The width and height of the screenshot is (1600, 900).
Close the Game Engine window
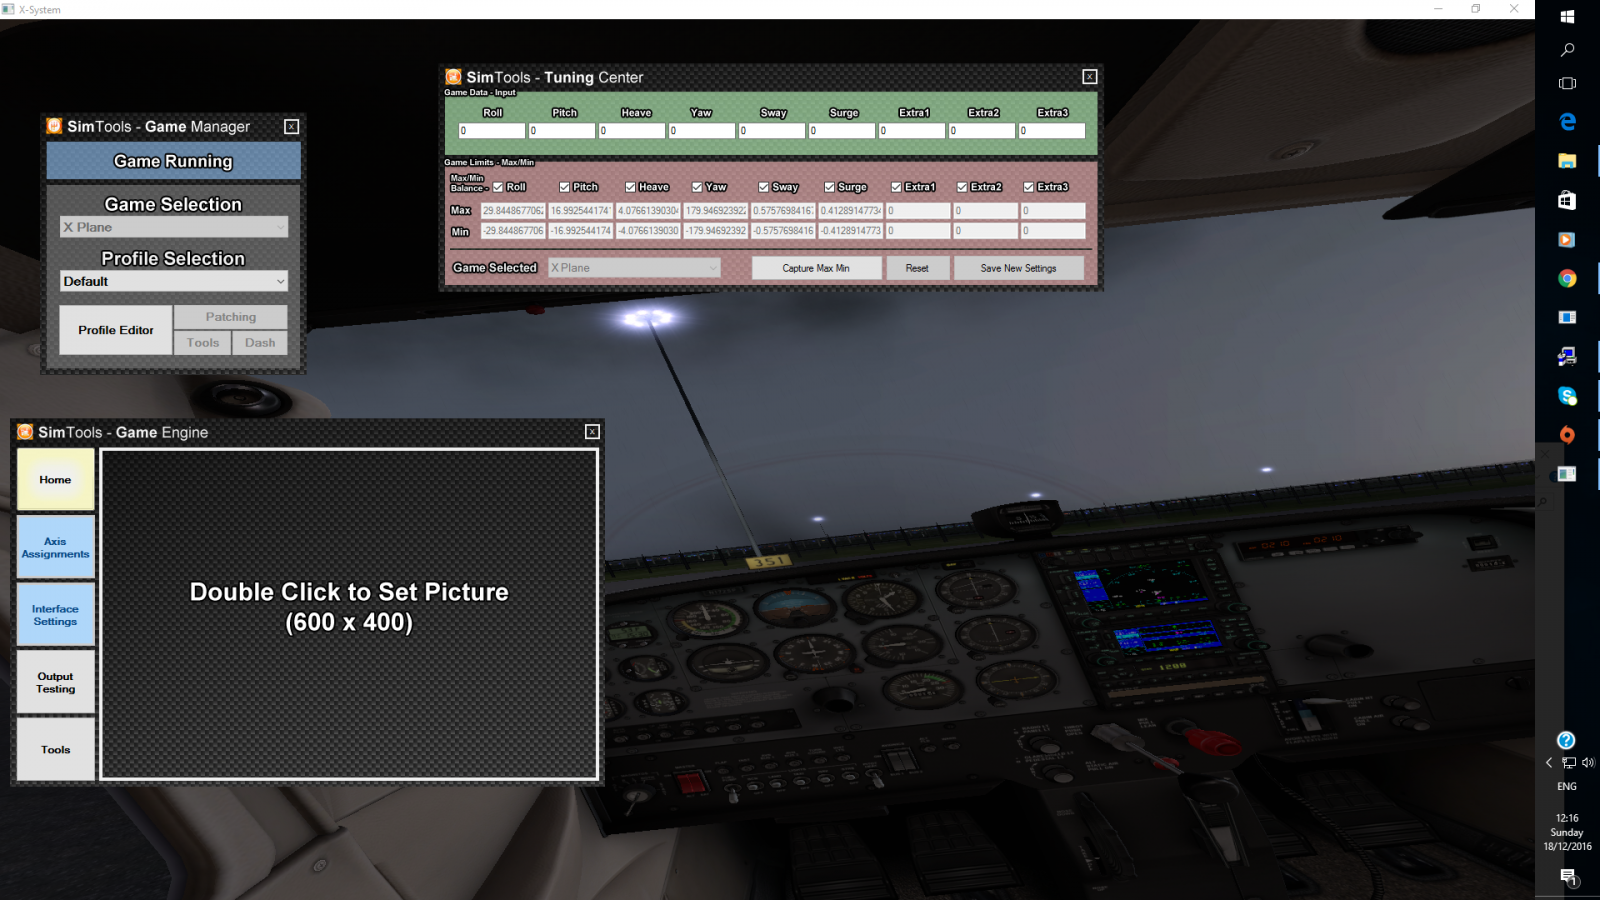592,432
